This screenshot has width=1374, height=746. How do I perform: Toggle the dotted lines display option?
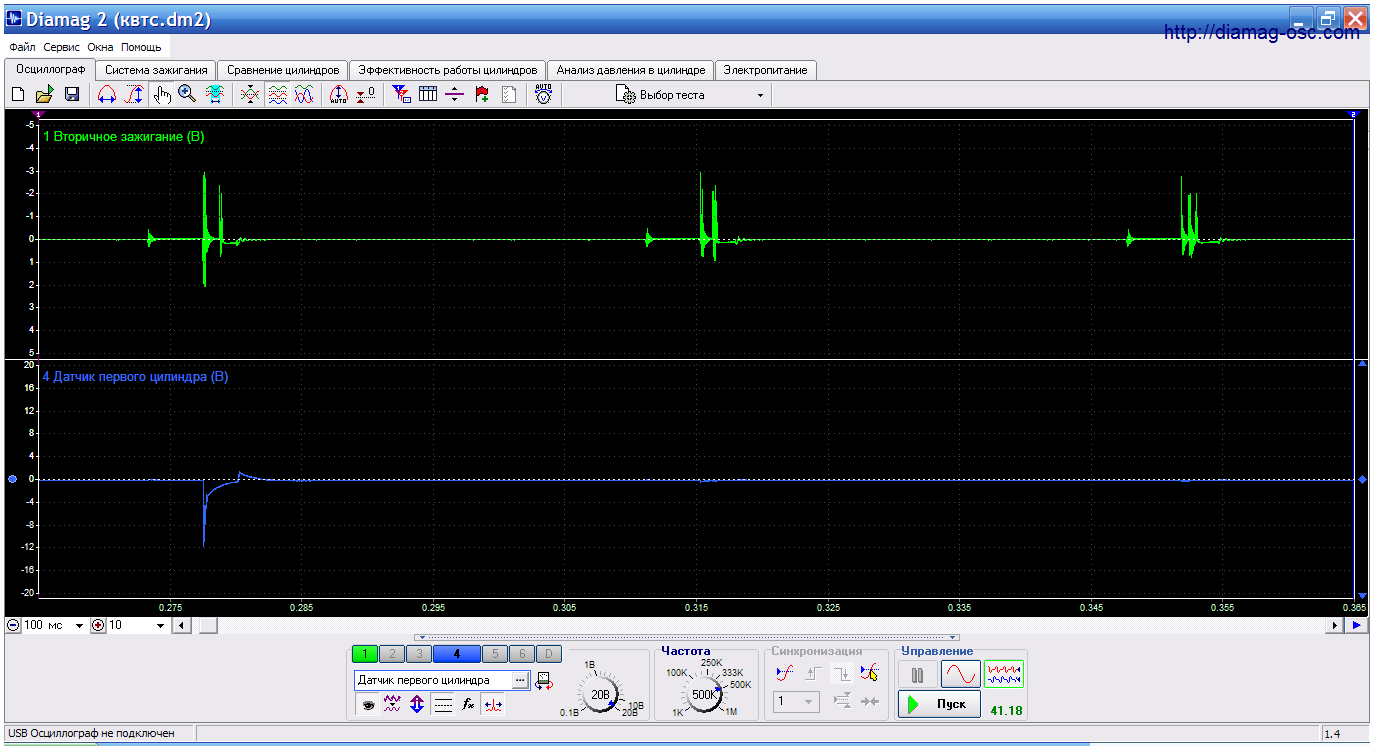point(443,704)
